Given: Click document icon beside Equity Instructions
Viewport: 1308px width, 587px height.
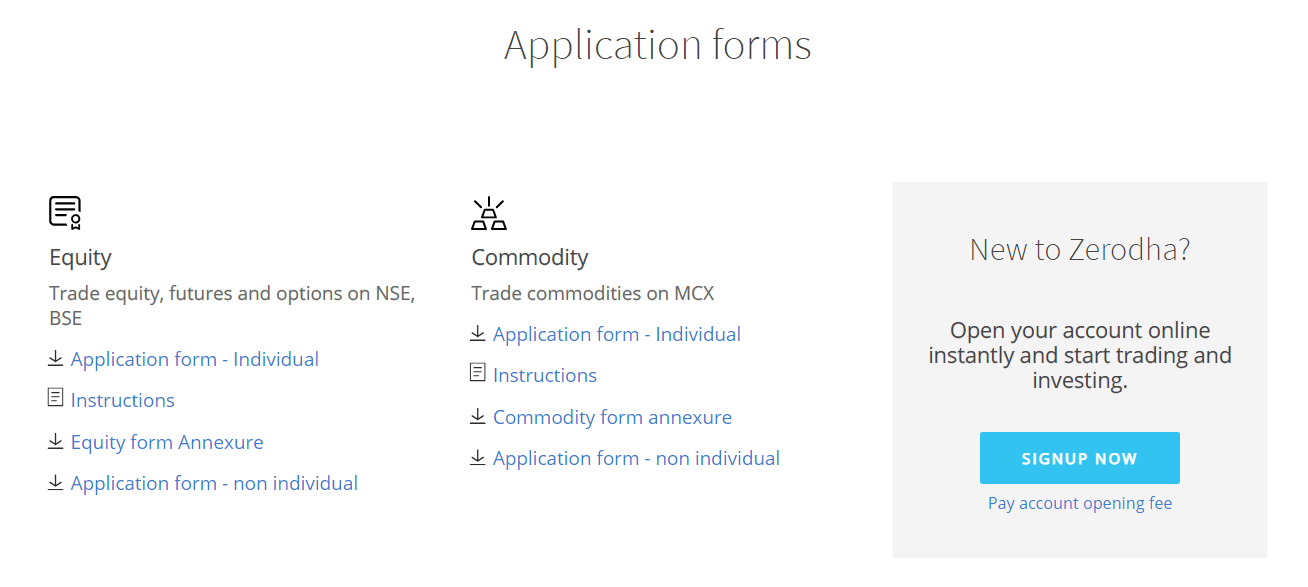Looking at the screenshot, I should click(x=56, y=398).
